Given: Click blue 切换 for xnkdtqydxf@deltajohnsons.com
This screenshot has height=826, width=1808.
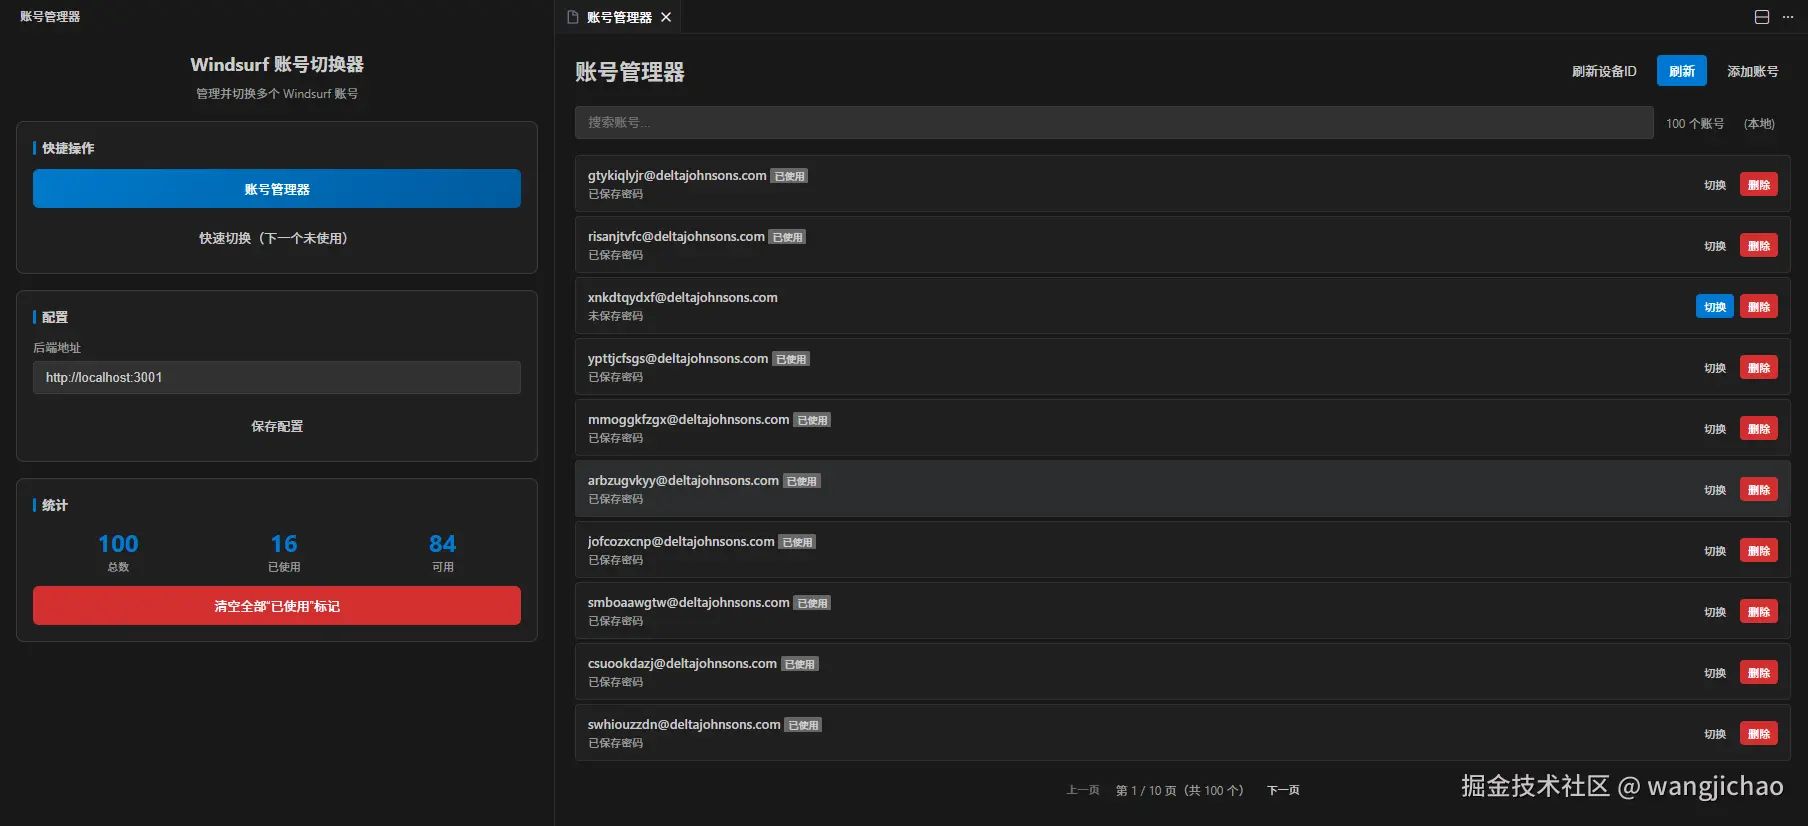Looking at the screenshot, I should coord(1715,307).
